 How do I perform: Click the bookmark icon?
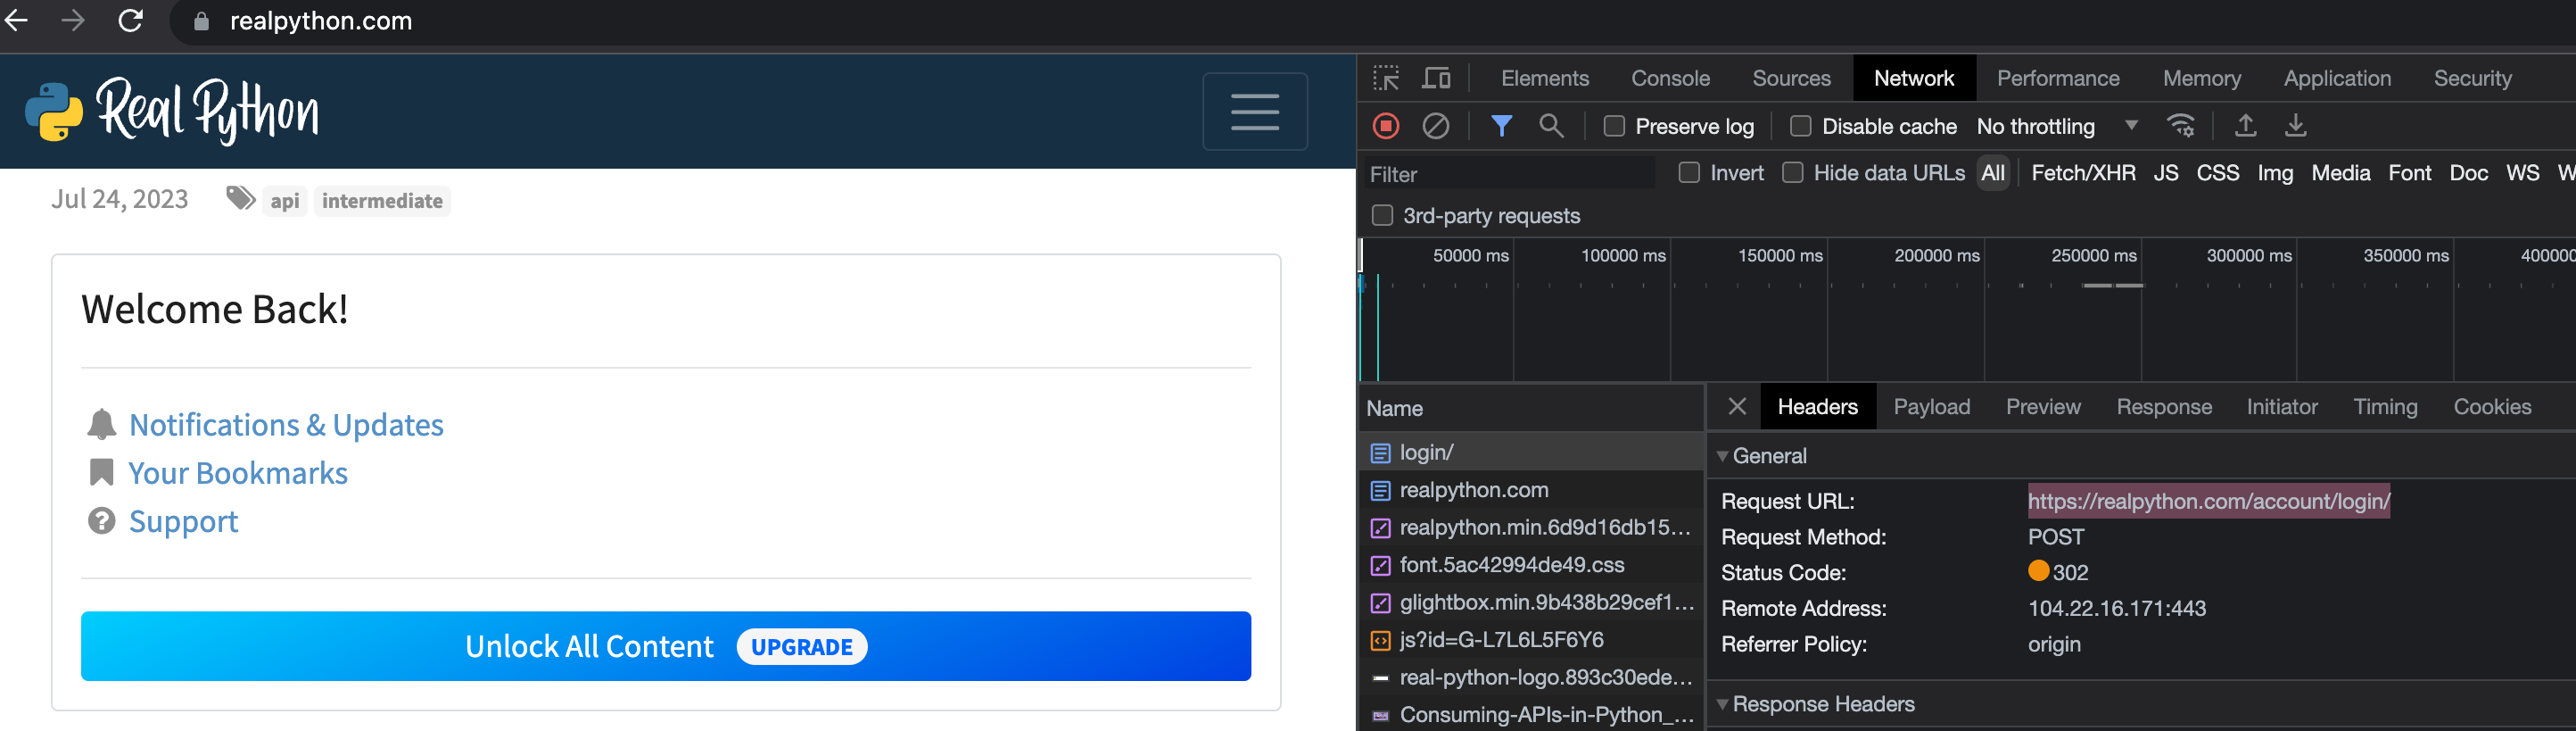[101, 472]
